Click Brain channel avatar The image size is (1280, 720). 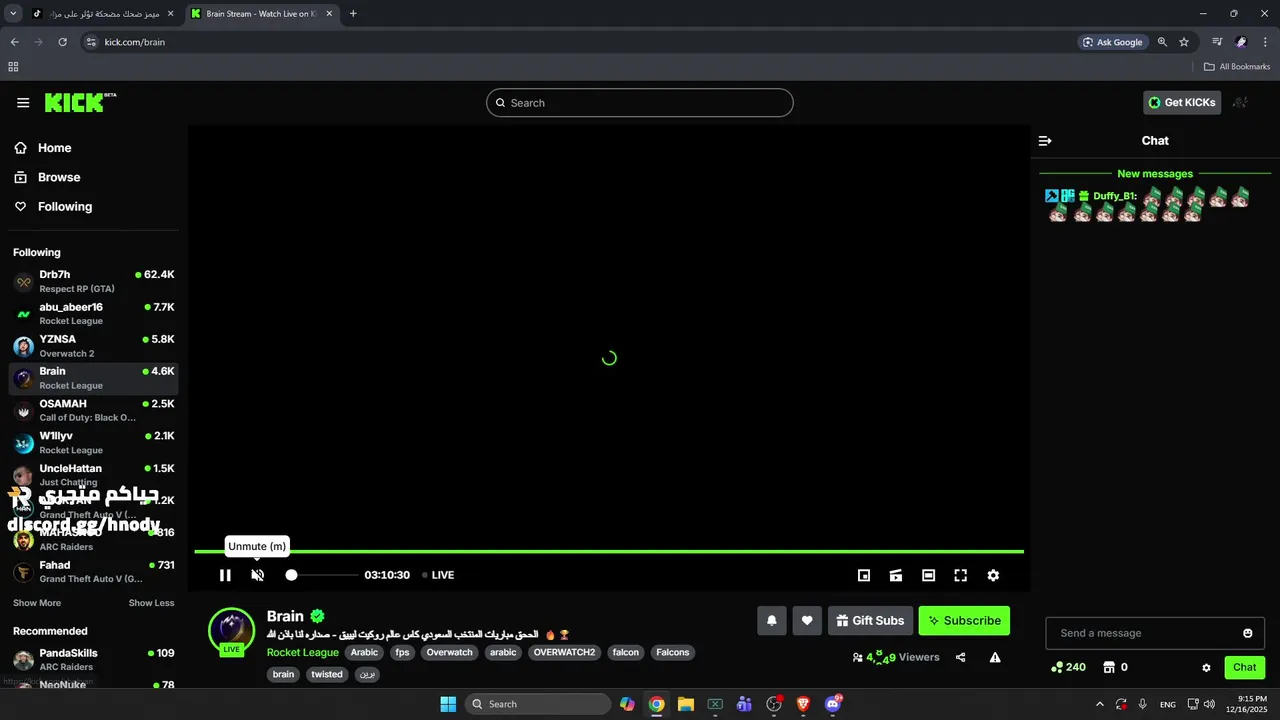[231, 630]
